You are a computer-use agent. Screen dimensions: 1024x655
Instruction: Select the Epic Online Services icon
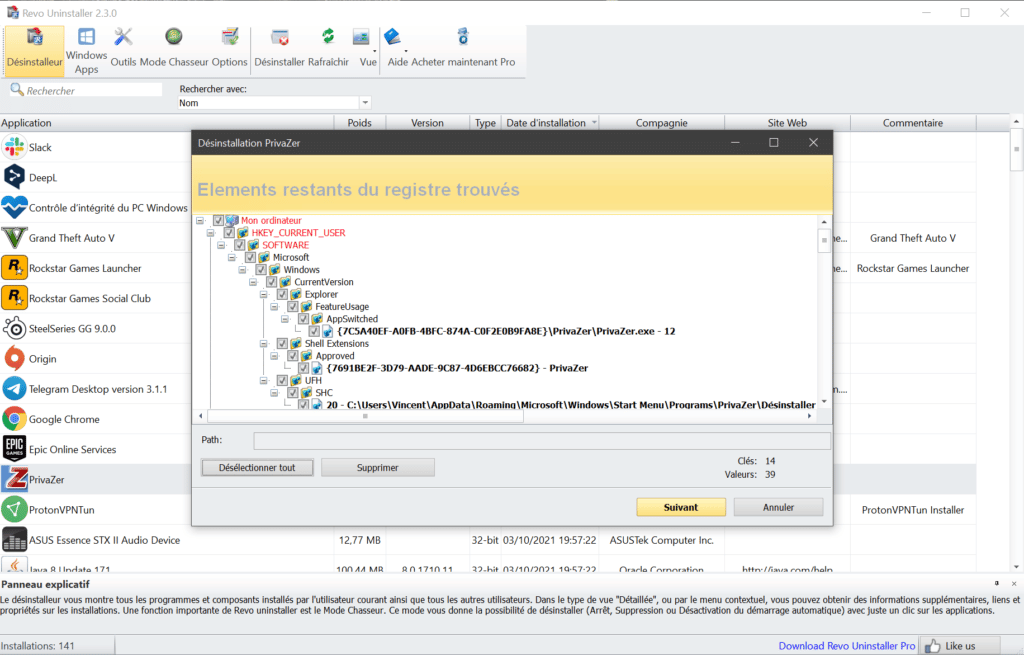(x=14, y=449)
